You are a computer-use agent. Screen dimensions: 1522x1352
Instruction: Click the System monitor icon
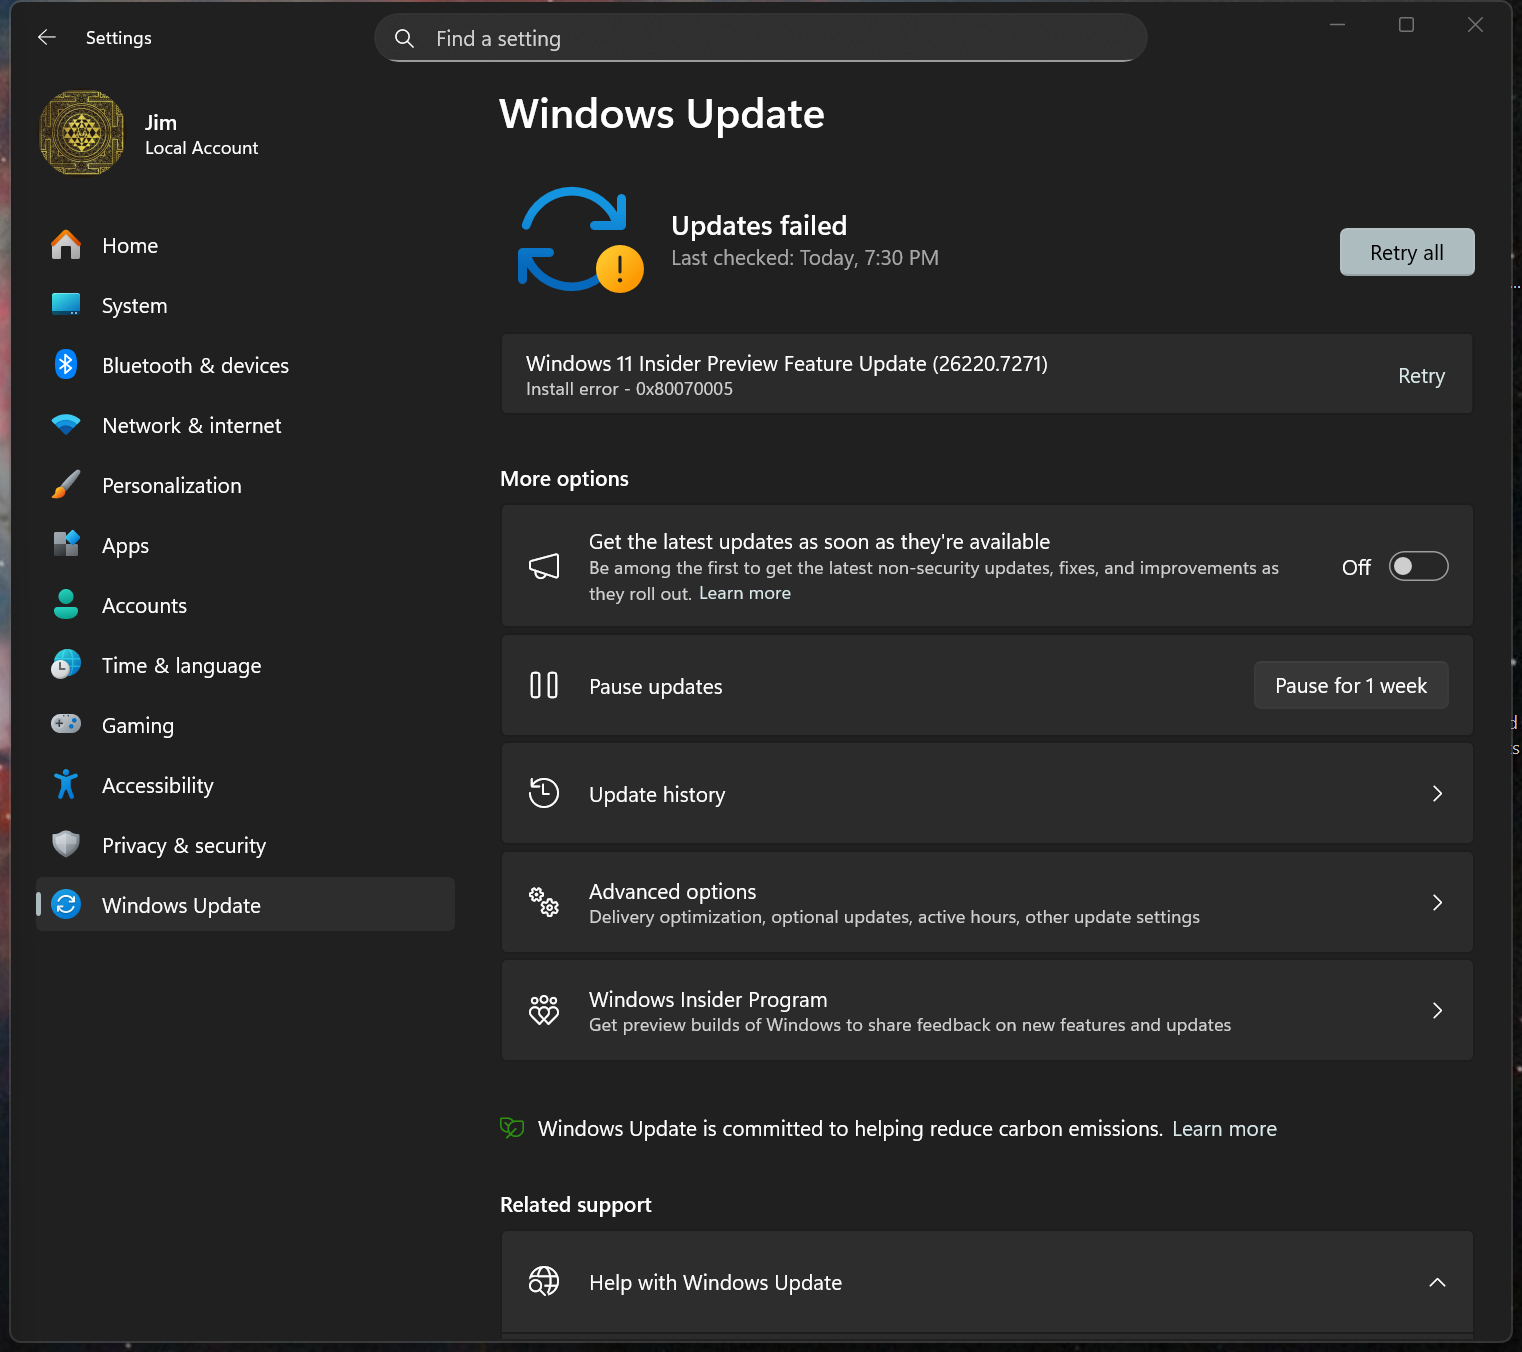pos(66,305)
